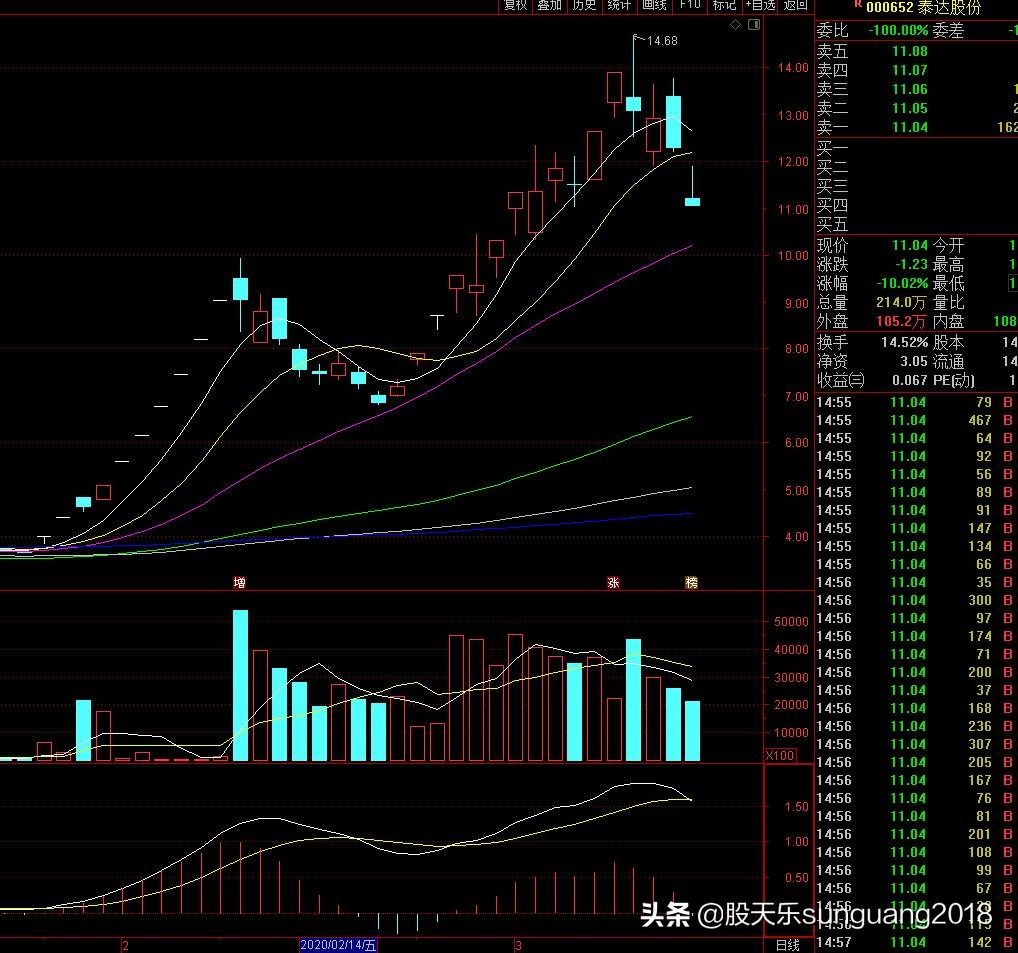Click the 增 event marker on the chart

[x=240, y=582]
